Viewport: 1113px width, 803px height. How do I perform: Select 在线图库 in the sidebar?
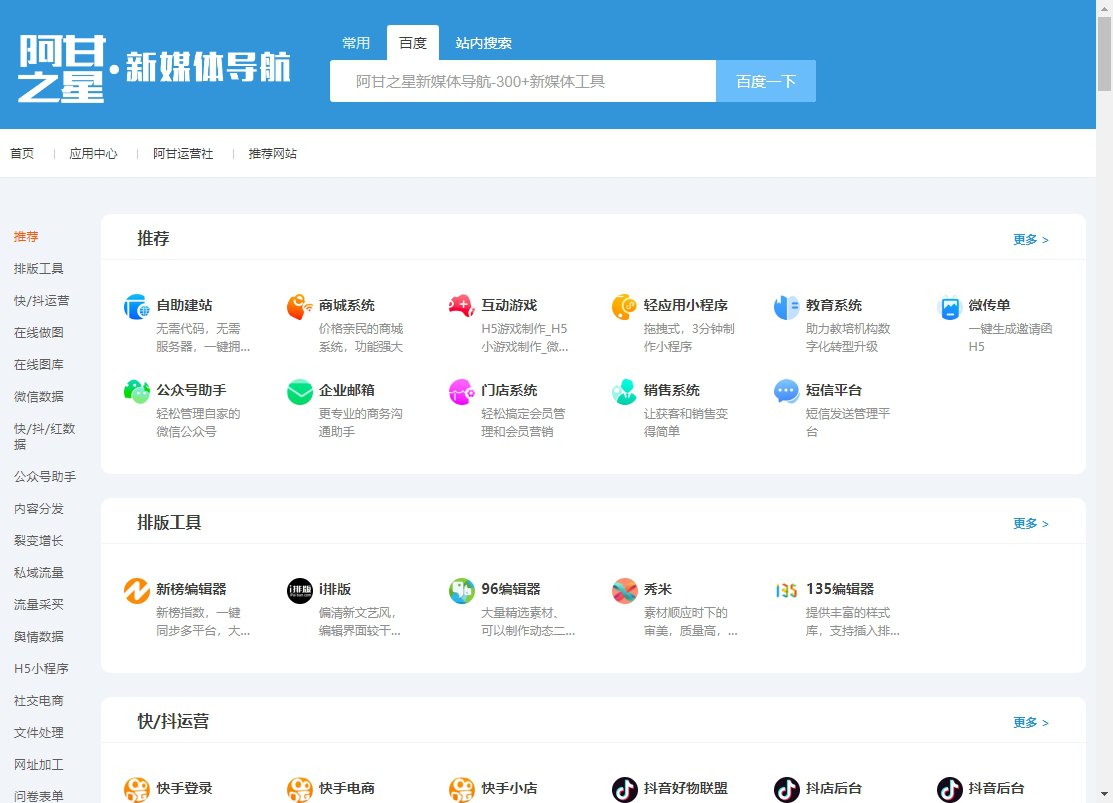click(x=38, y=364)
